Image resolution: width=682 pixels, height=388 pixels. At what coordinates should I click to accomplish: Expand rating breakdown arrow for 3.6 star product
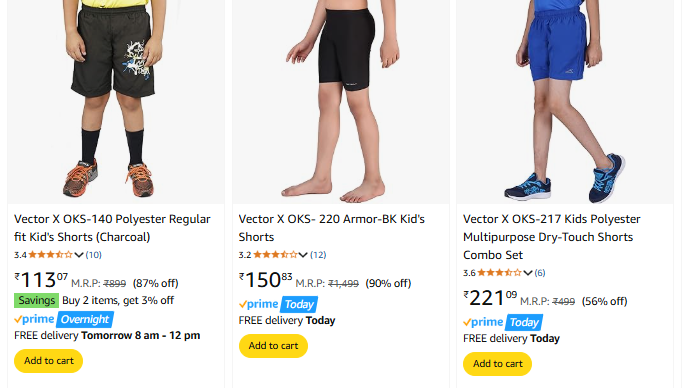[x=528, y=273]
